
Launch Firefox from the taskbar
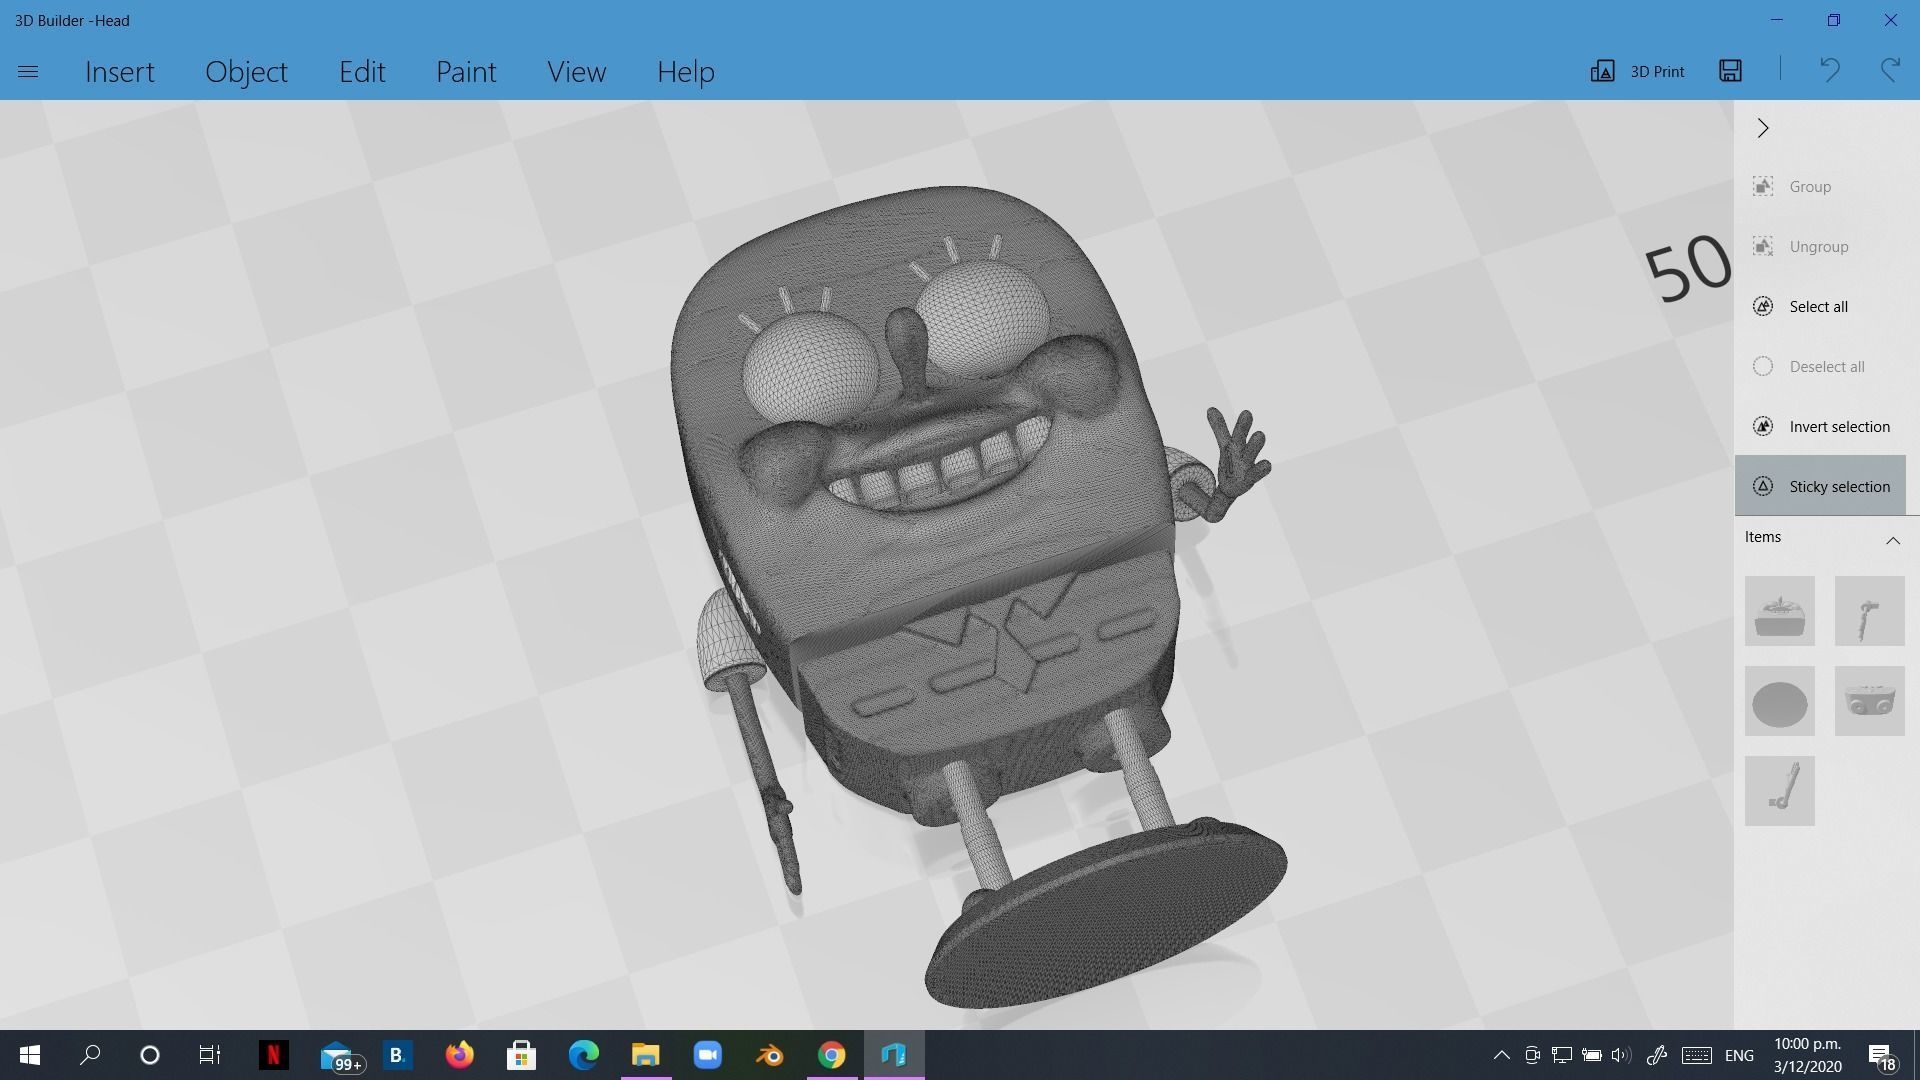click(x=459, y=1055)
